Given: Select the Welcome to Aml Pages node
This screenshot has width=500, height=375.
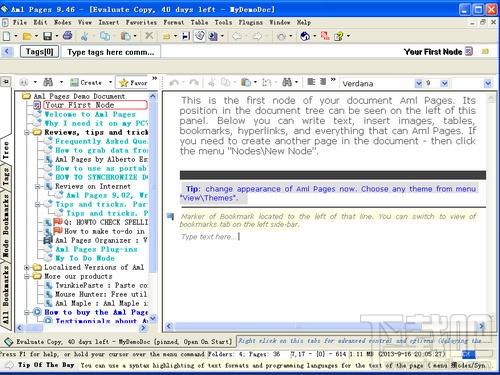Looking at the screenshot, I should coord(90,114).
